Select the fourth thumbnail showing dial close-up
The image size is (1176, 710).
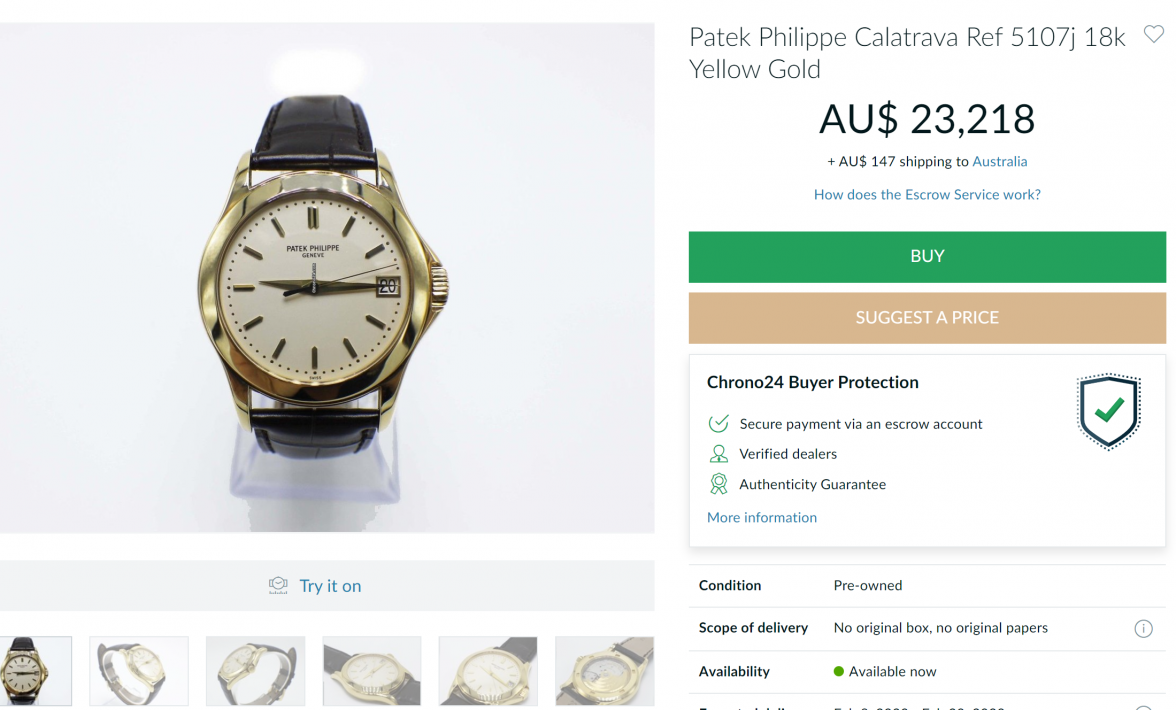tap(372, 671)
